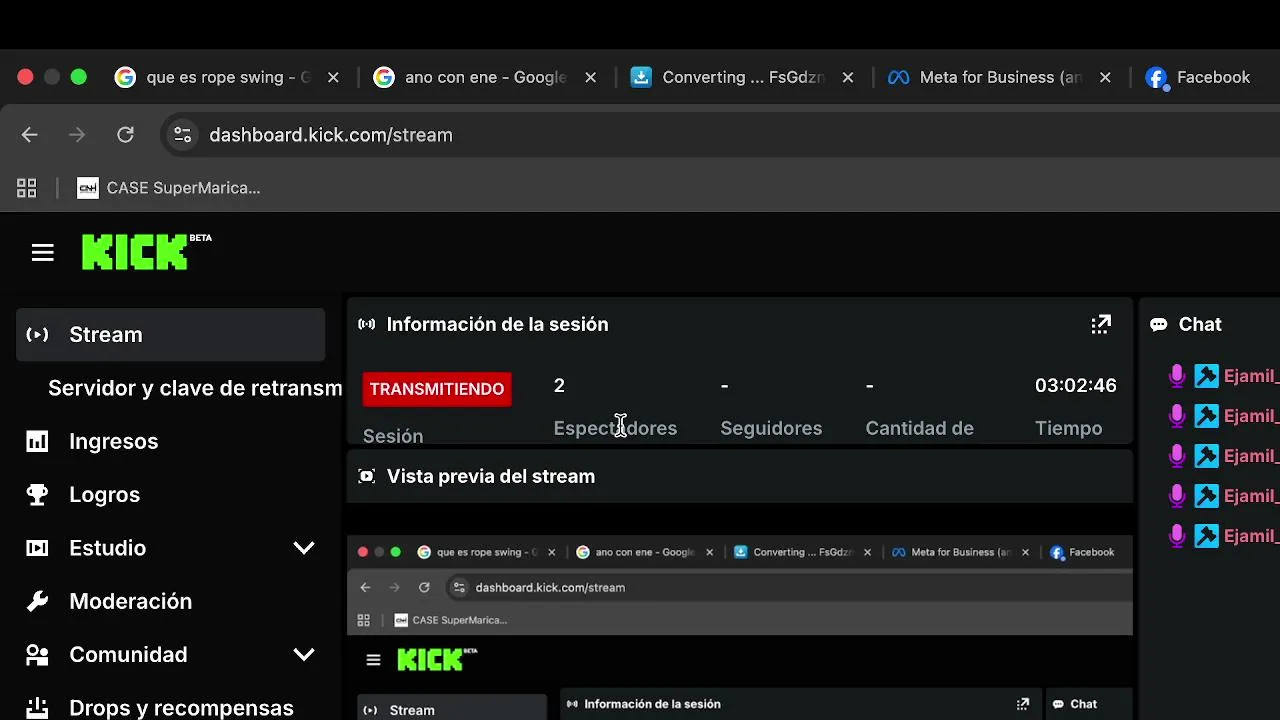Click the first chat message moderator badge
The image size is (1280, 720).
click(x=1206, y=376)
